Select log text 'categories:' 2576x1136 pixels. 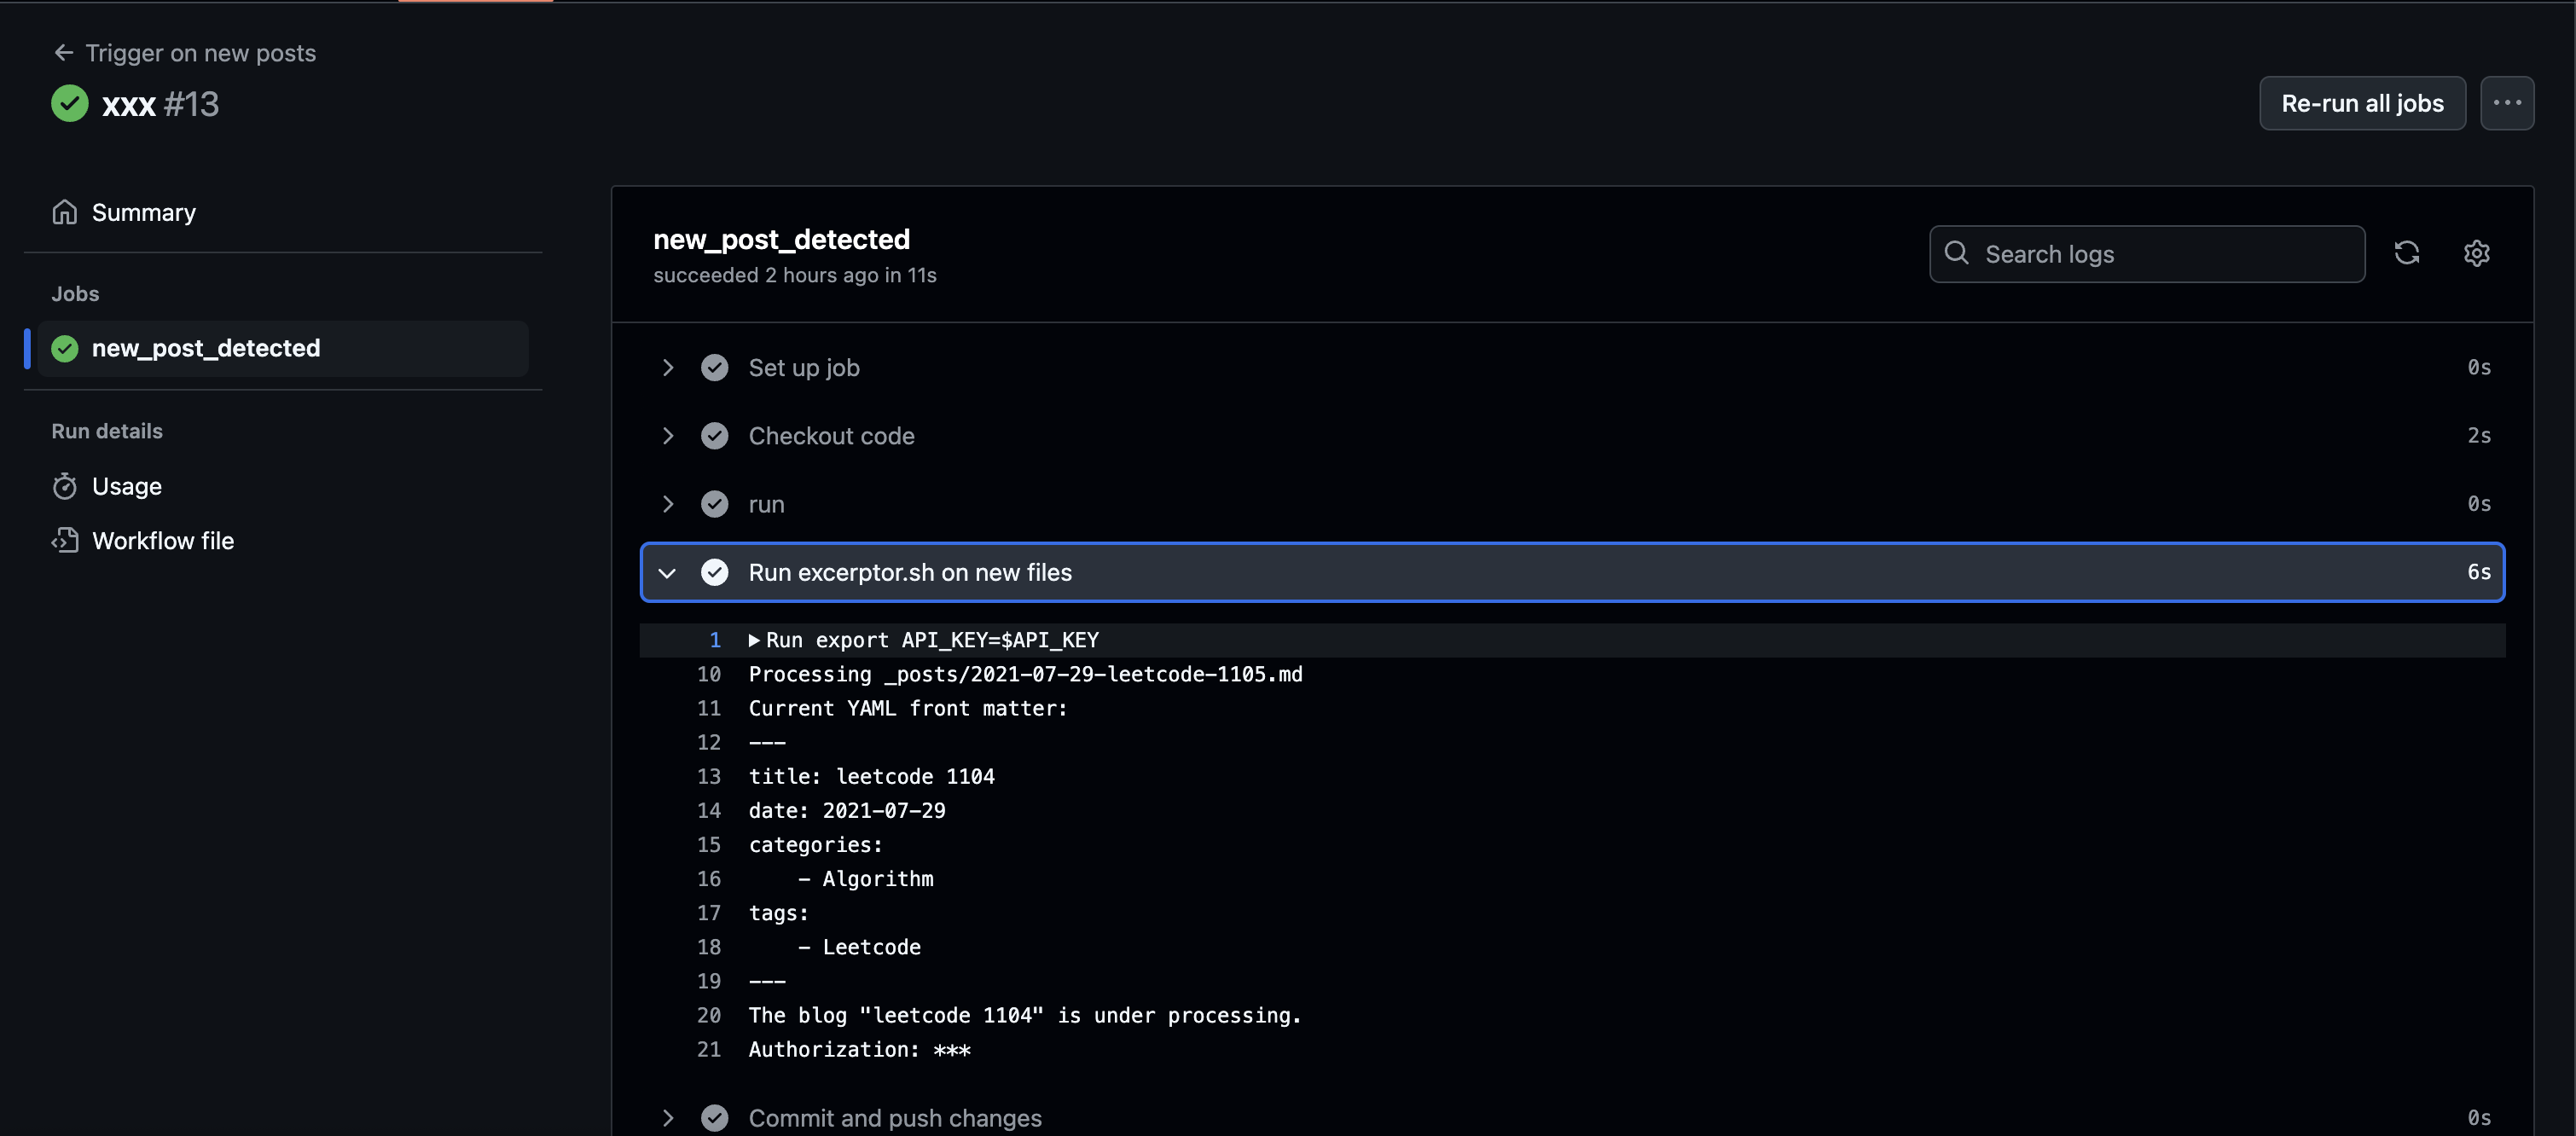(x=815, y=846)
